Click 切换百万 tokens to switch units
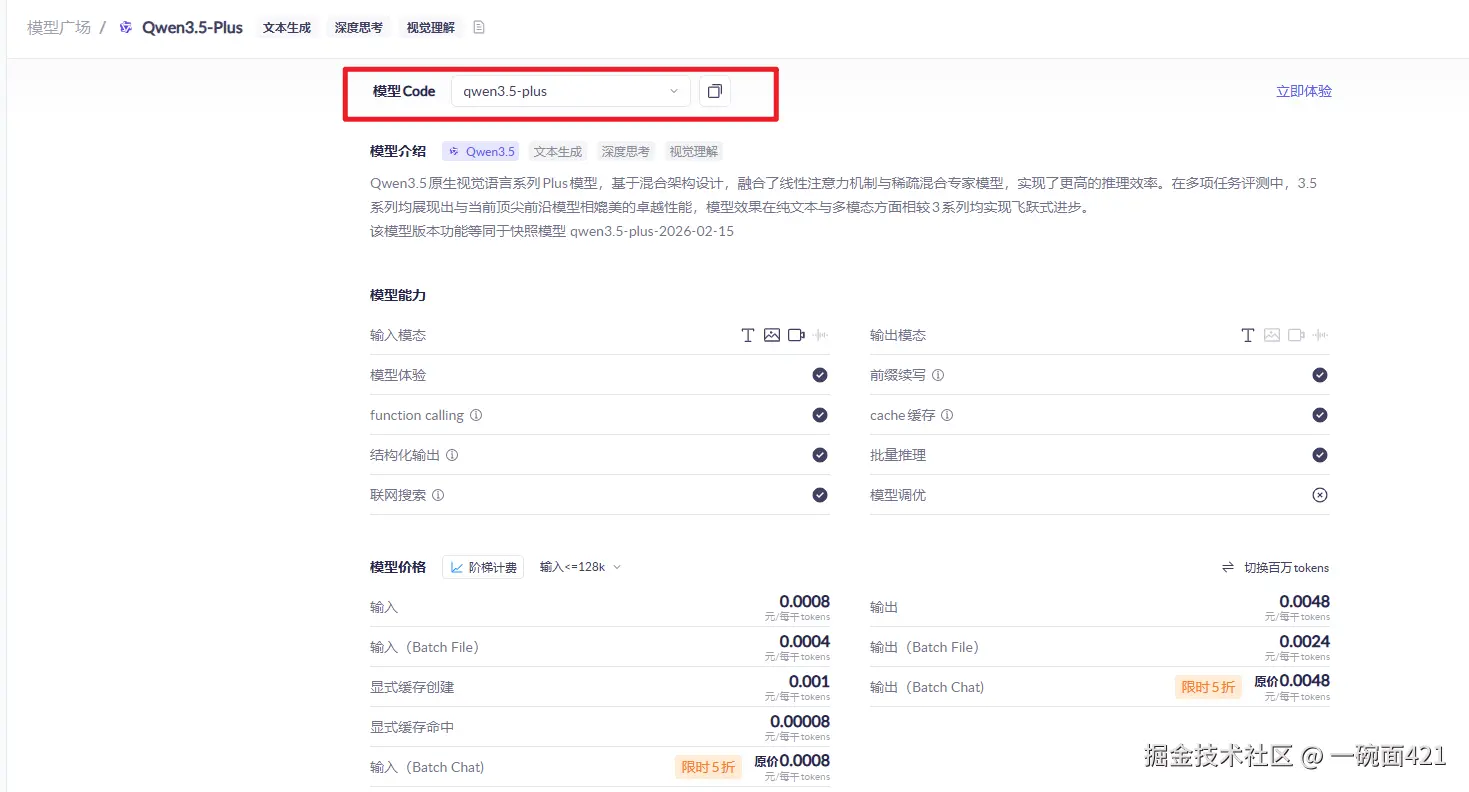1469x792 pixels. [x=1276, y=567]
